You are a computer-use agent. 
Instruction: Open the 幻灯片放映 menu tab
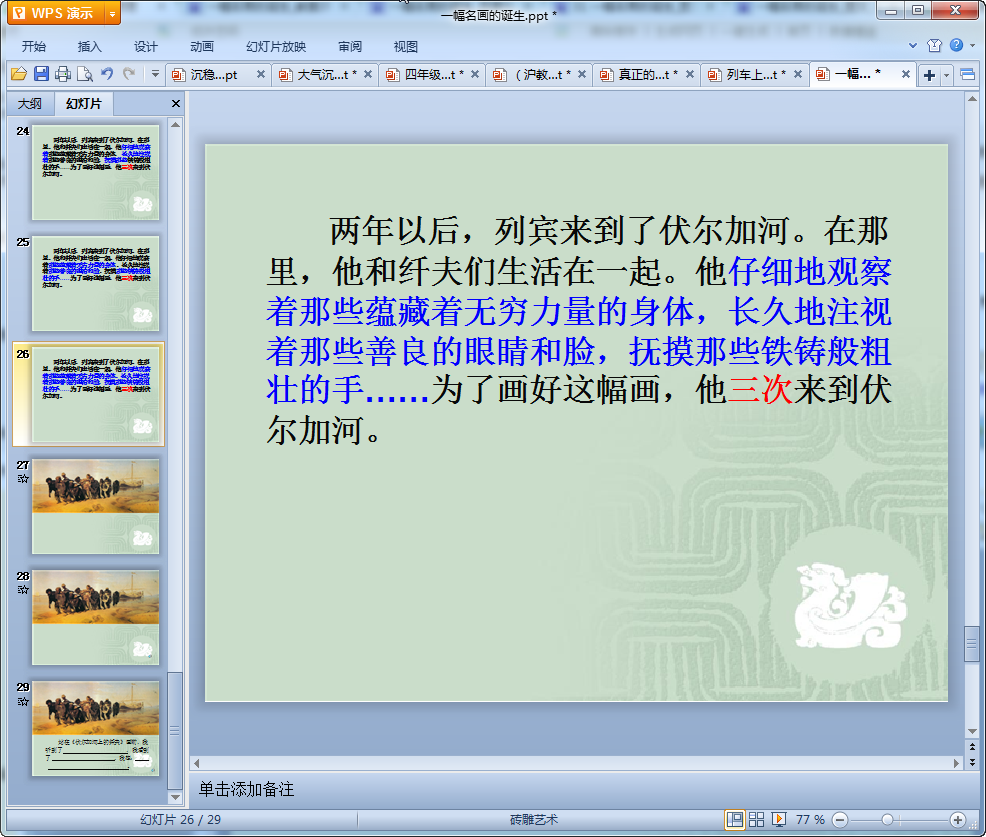click(276, 47)
